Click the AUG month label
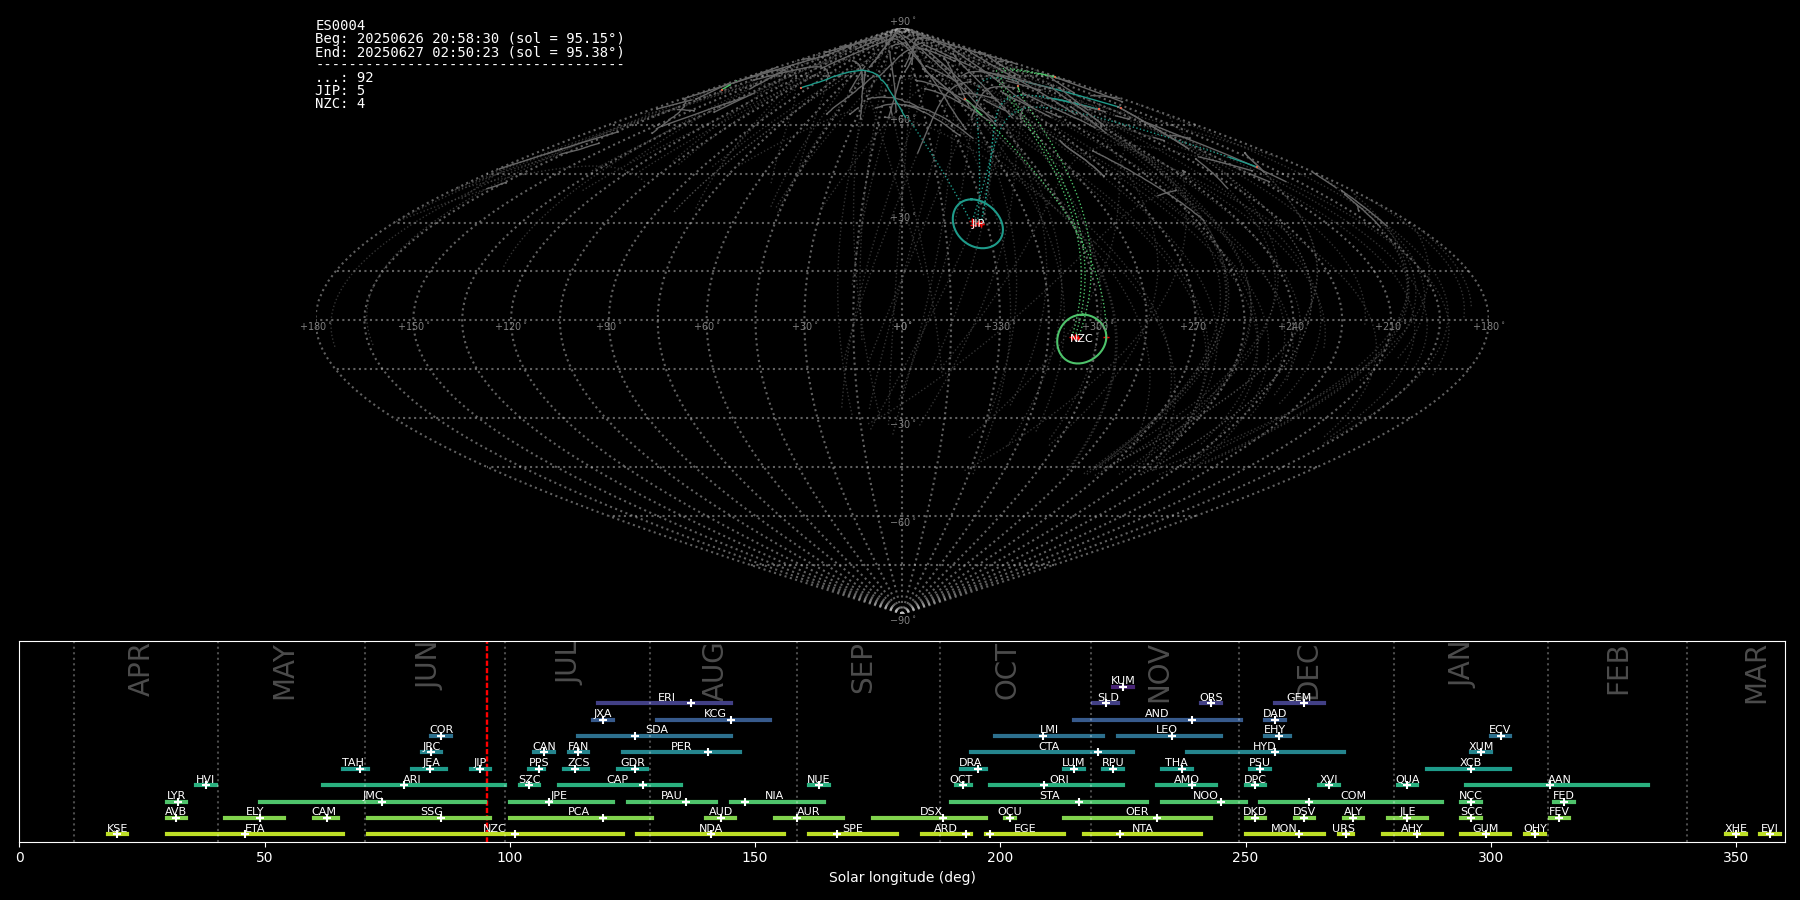 (x=712, y=673)
